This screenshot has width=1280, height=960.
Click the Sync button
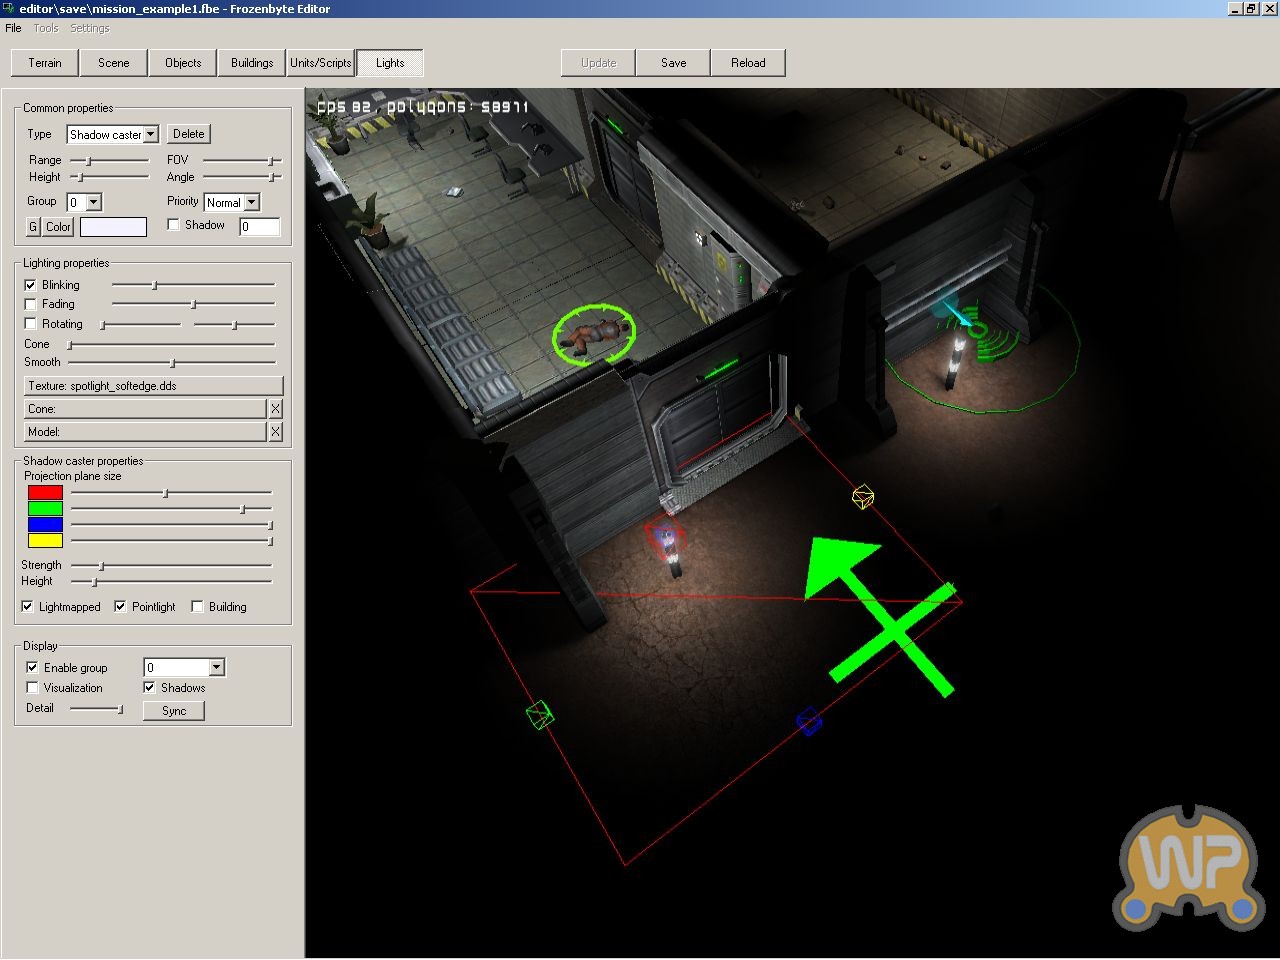174,711
